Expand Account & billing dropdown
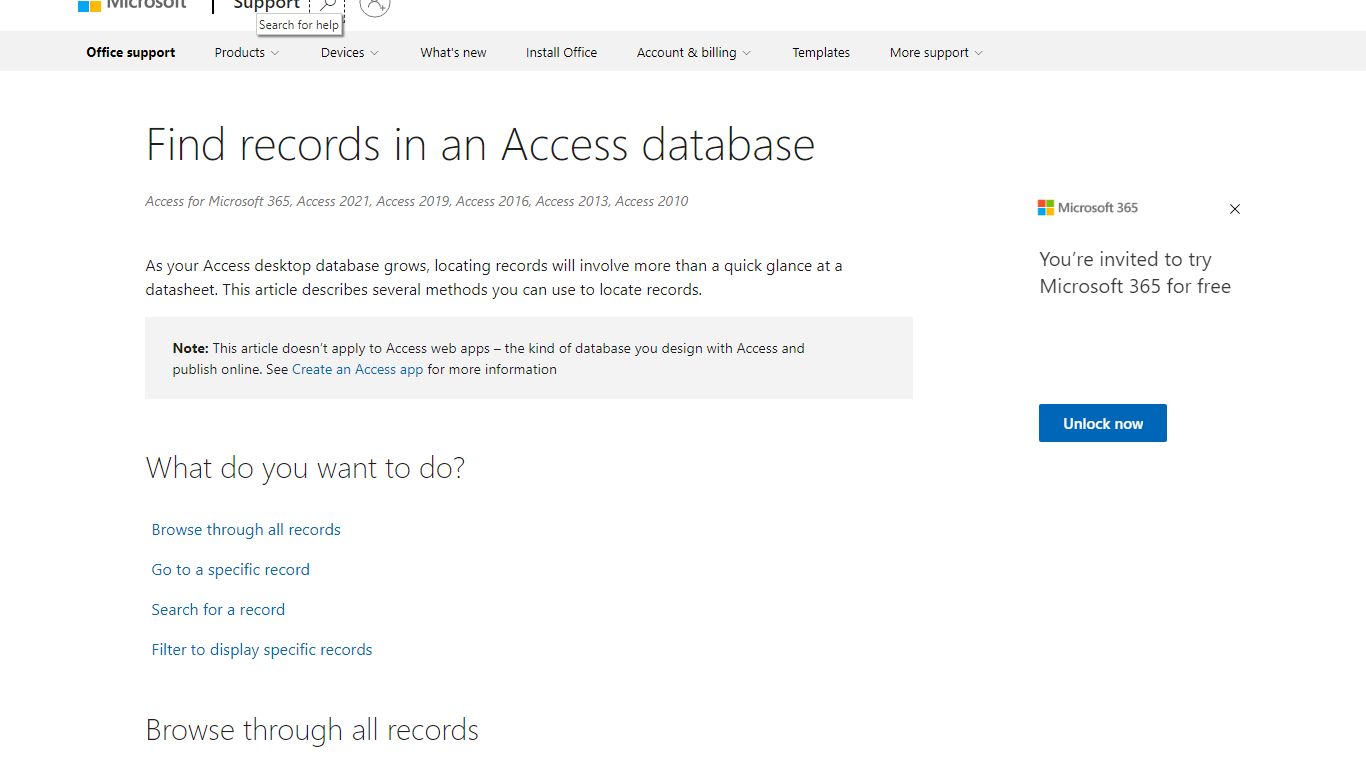The width and height of the screenshot is (1366, 768). (x=694, y=52)
